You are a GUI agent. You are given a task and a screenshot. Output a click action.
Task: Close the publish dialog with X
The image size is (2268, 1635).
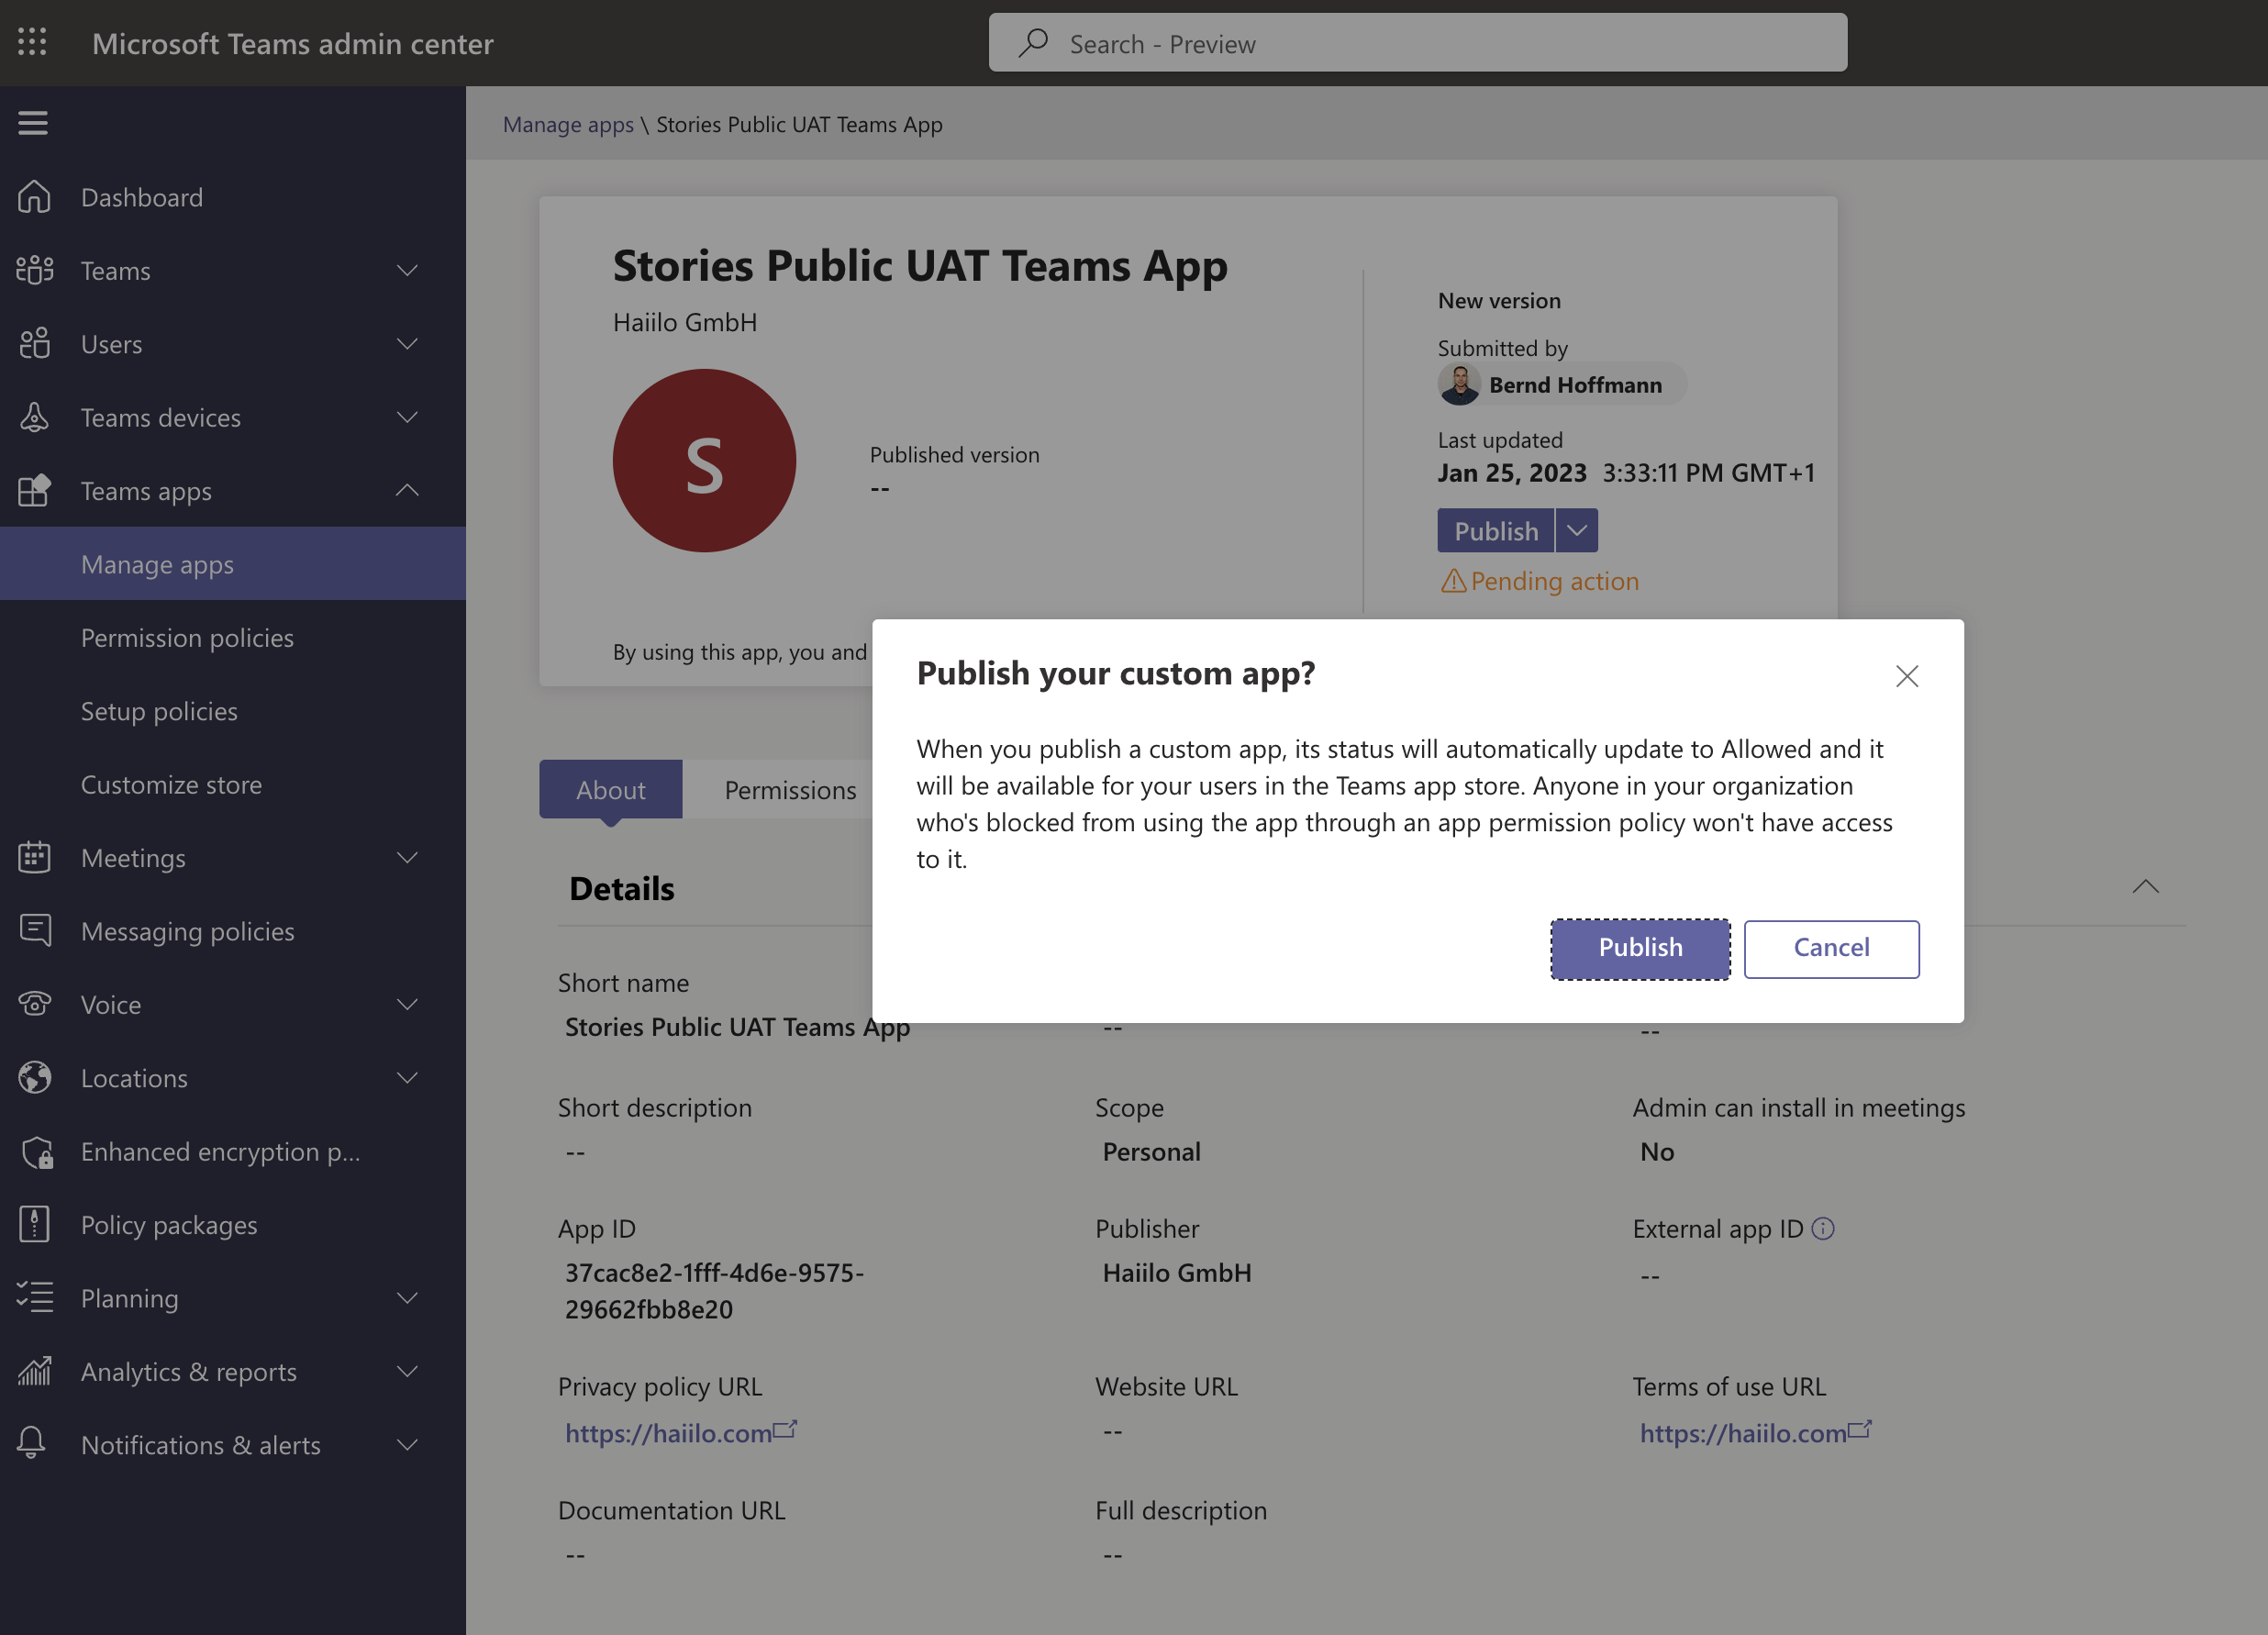coord(1906,676)
